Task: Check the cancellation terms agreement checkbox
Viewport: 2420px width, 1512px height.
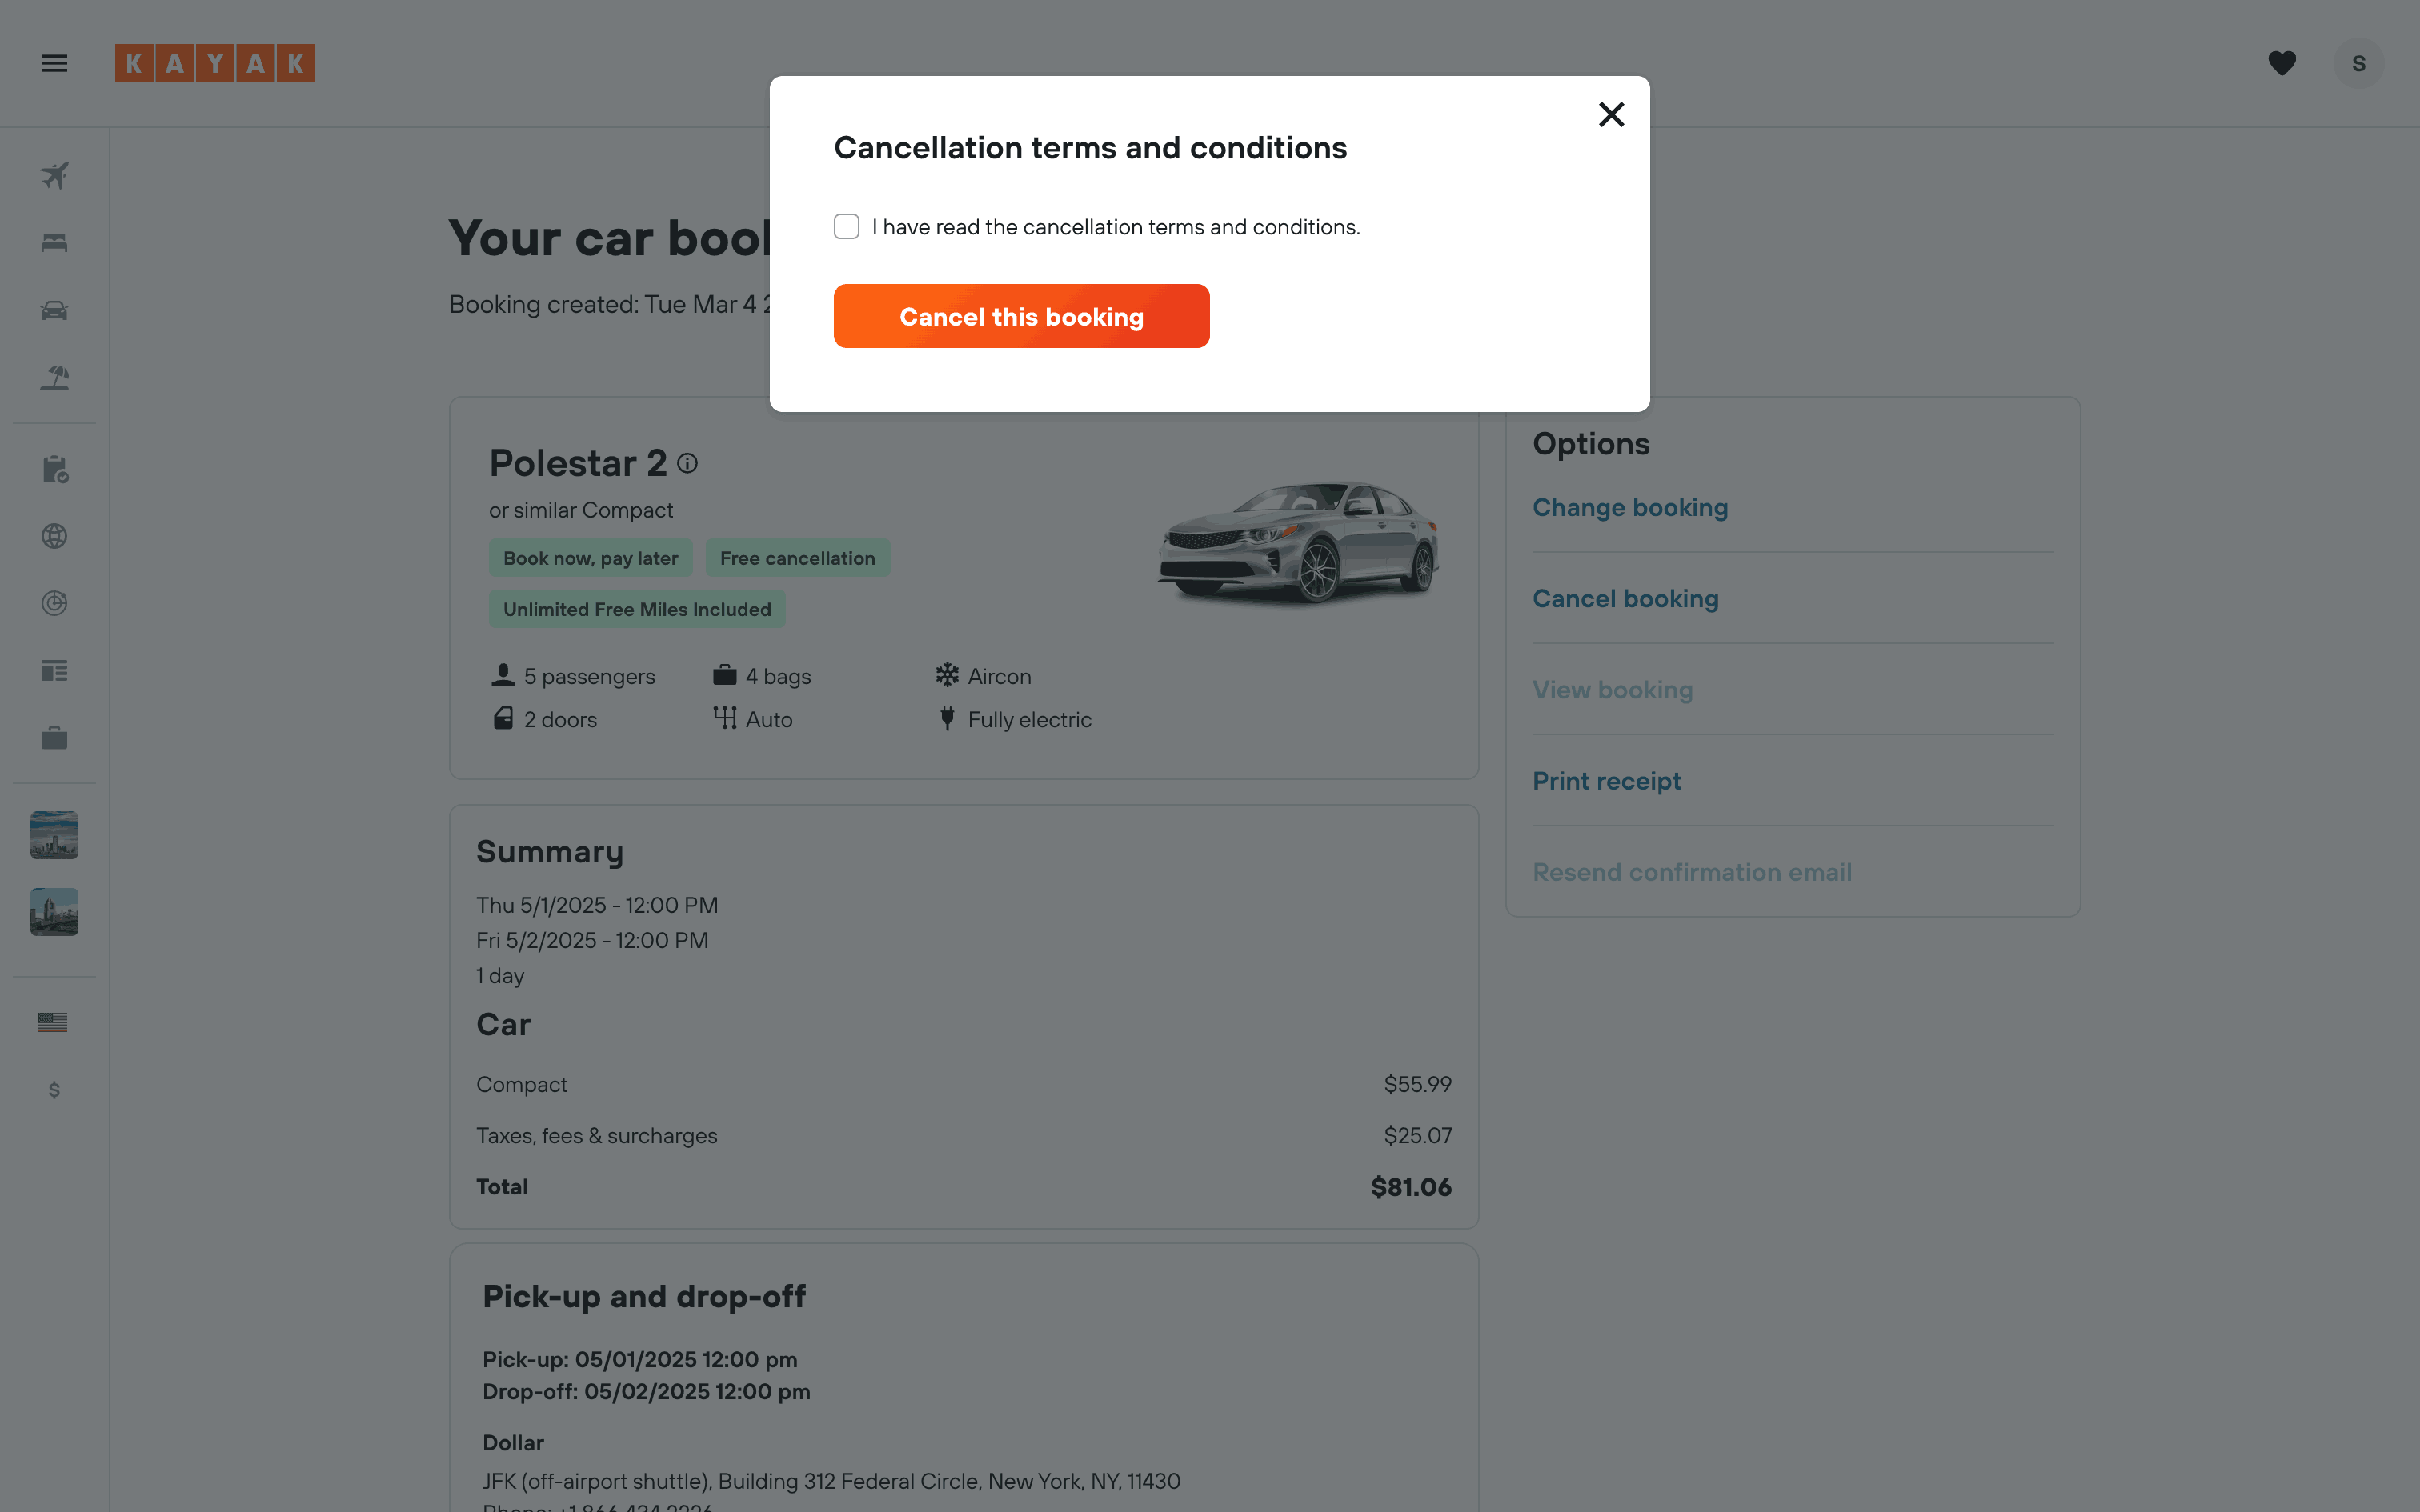Action: (846, 227)
